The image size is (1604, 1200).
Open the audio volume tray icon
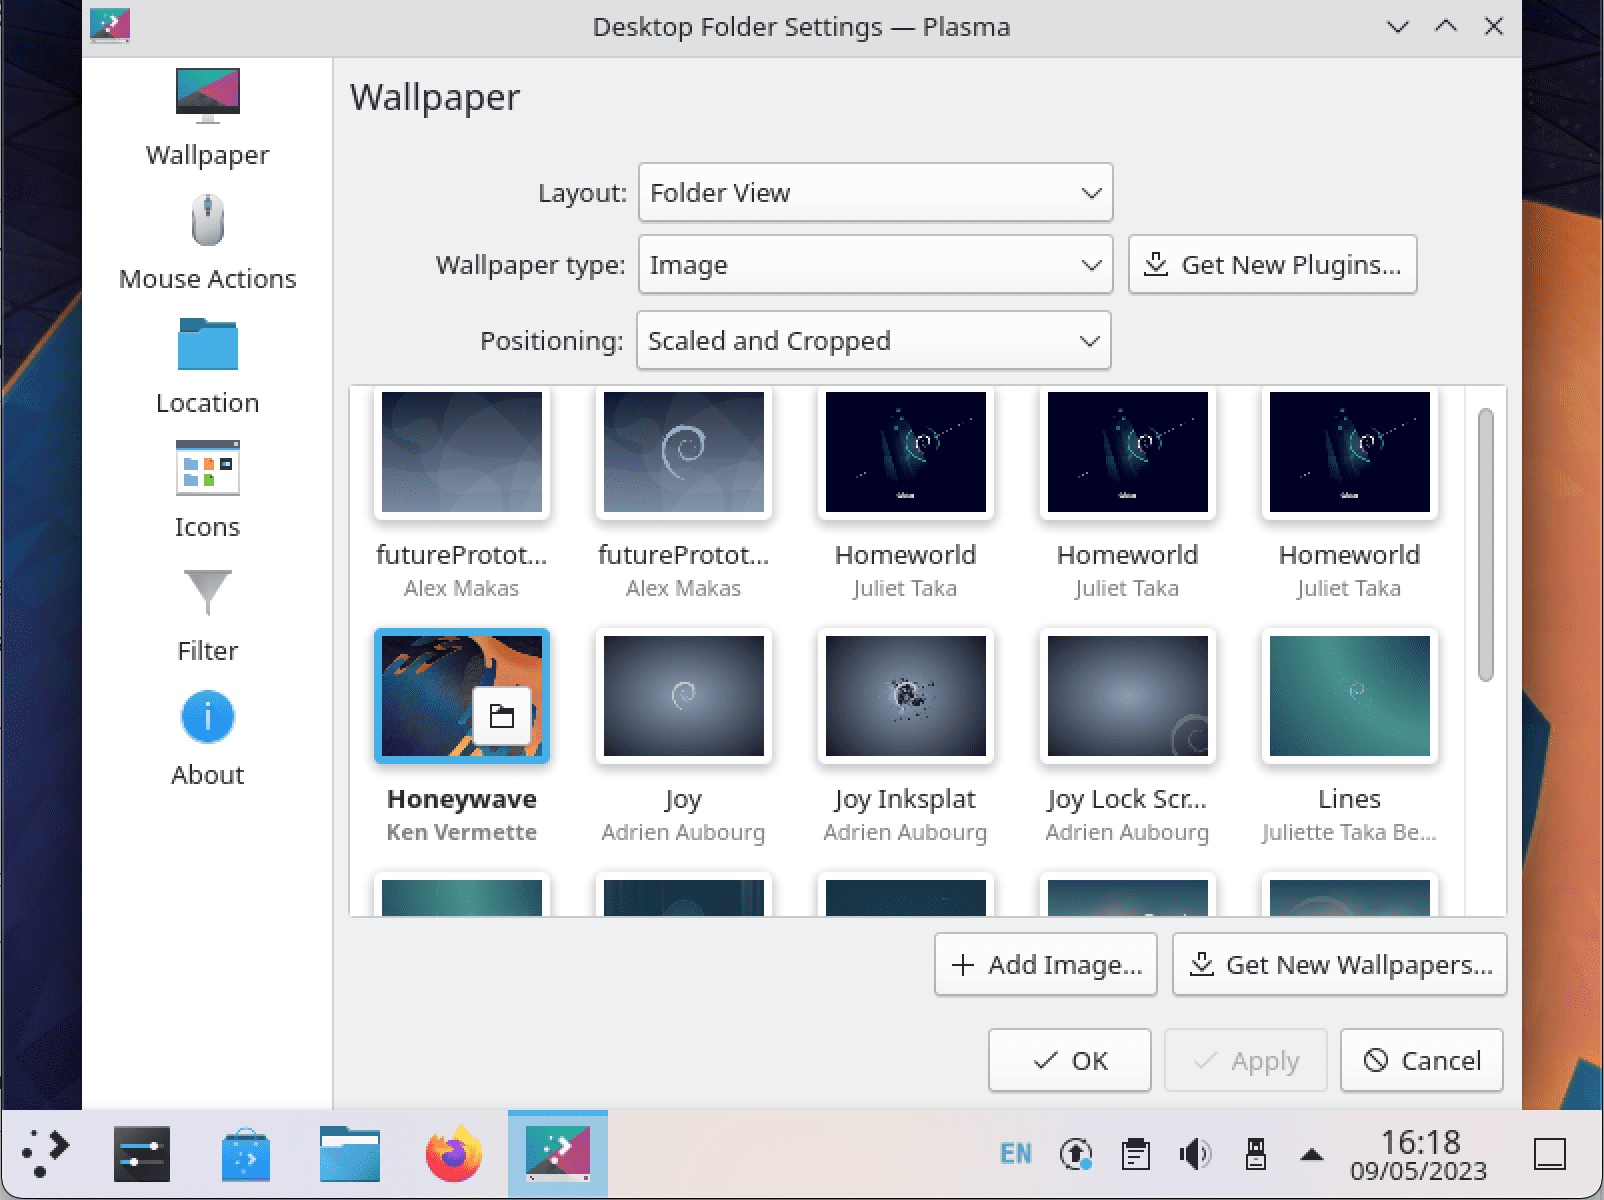tap(1195, 1154)
